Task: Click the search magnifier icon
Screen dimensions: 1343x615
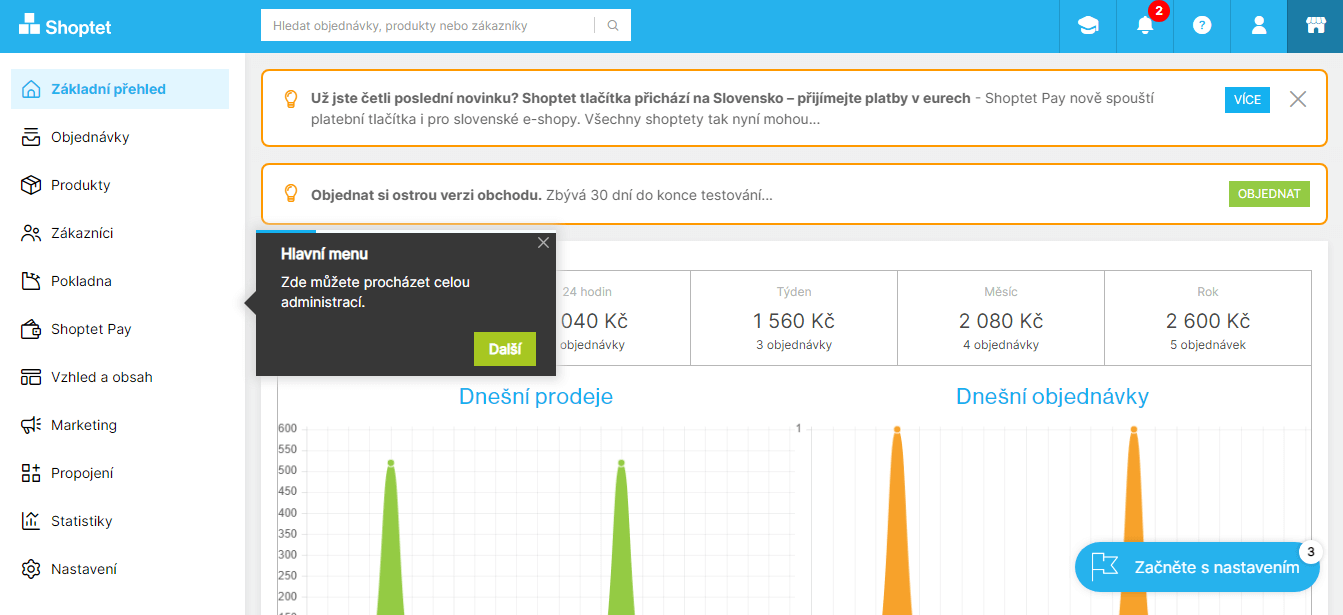Action: coord(613,26)
